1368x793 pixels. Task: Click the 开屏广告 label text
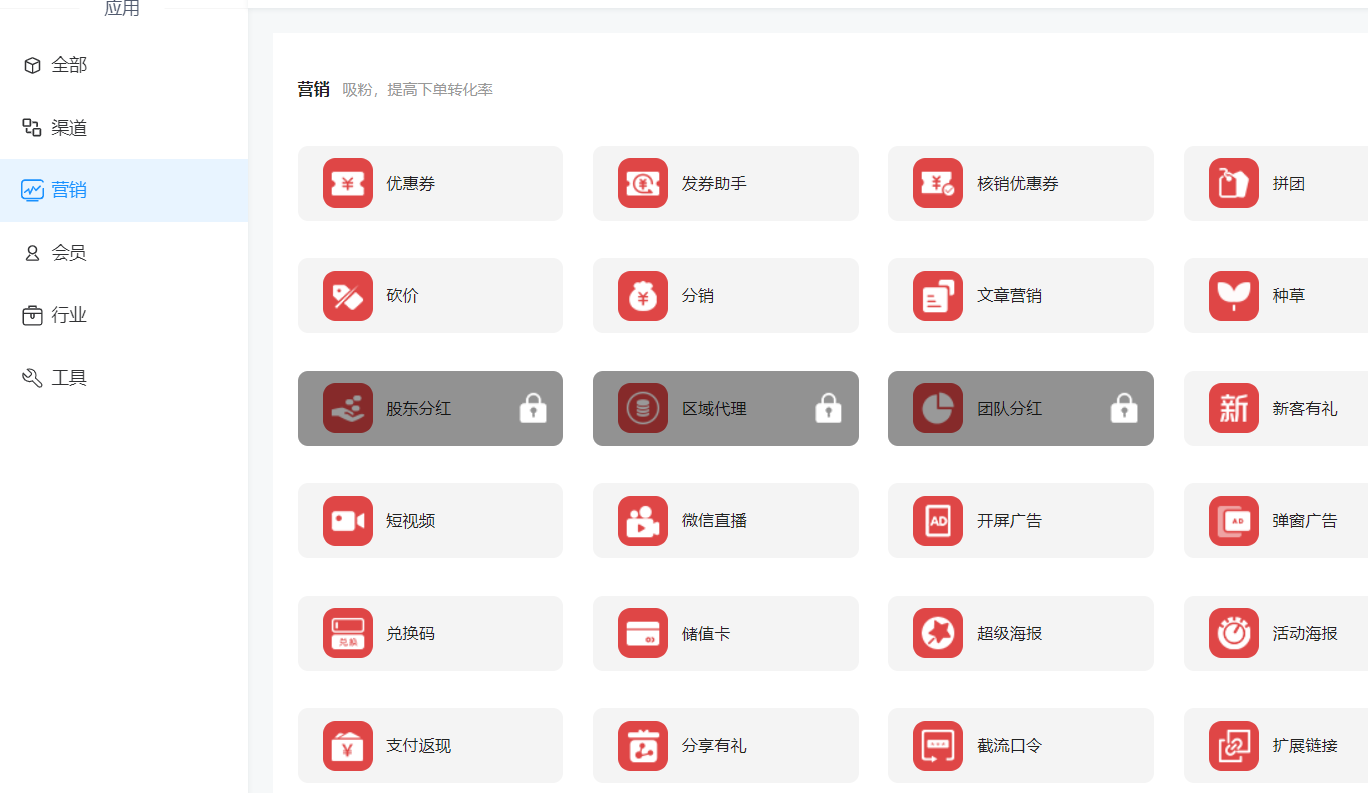1009,521
